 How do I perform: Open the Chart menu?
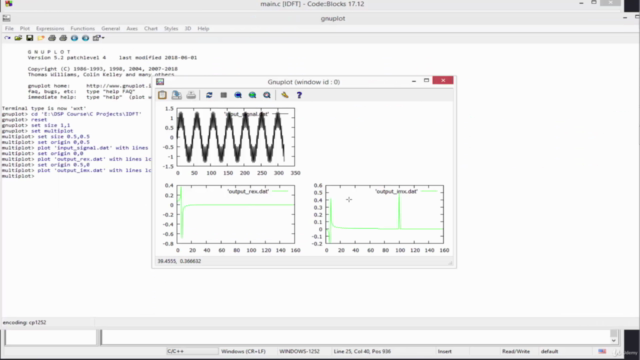(151, 29)
